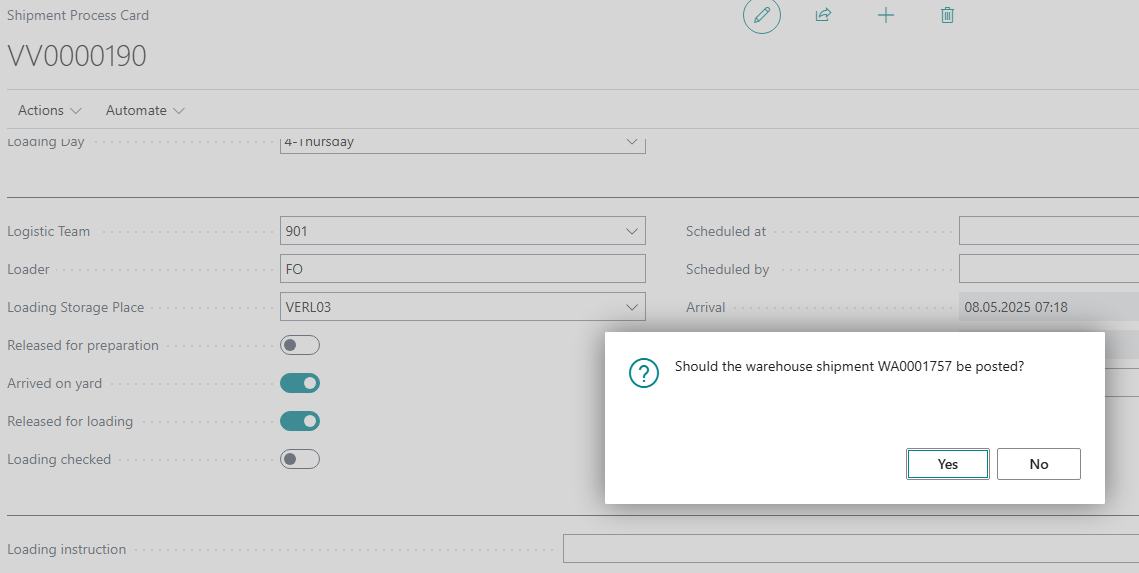Disable the Arrived on yard toggle

[300, 383]
